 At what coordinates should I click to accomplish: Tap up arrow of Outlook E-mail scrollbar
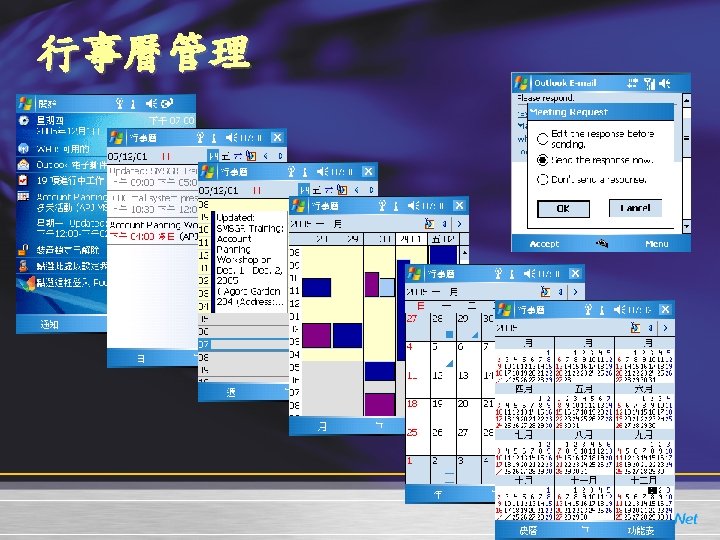[686, 100]
